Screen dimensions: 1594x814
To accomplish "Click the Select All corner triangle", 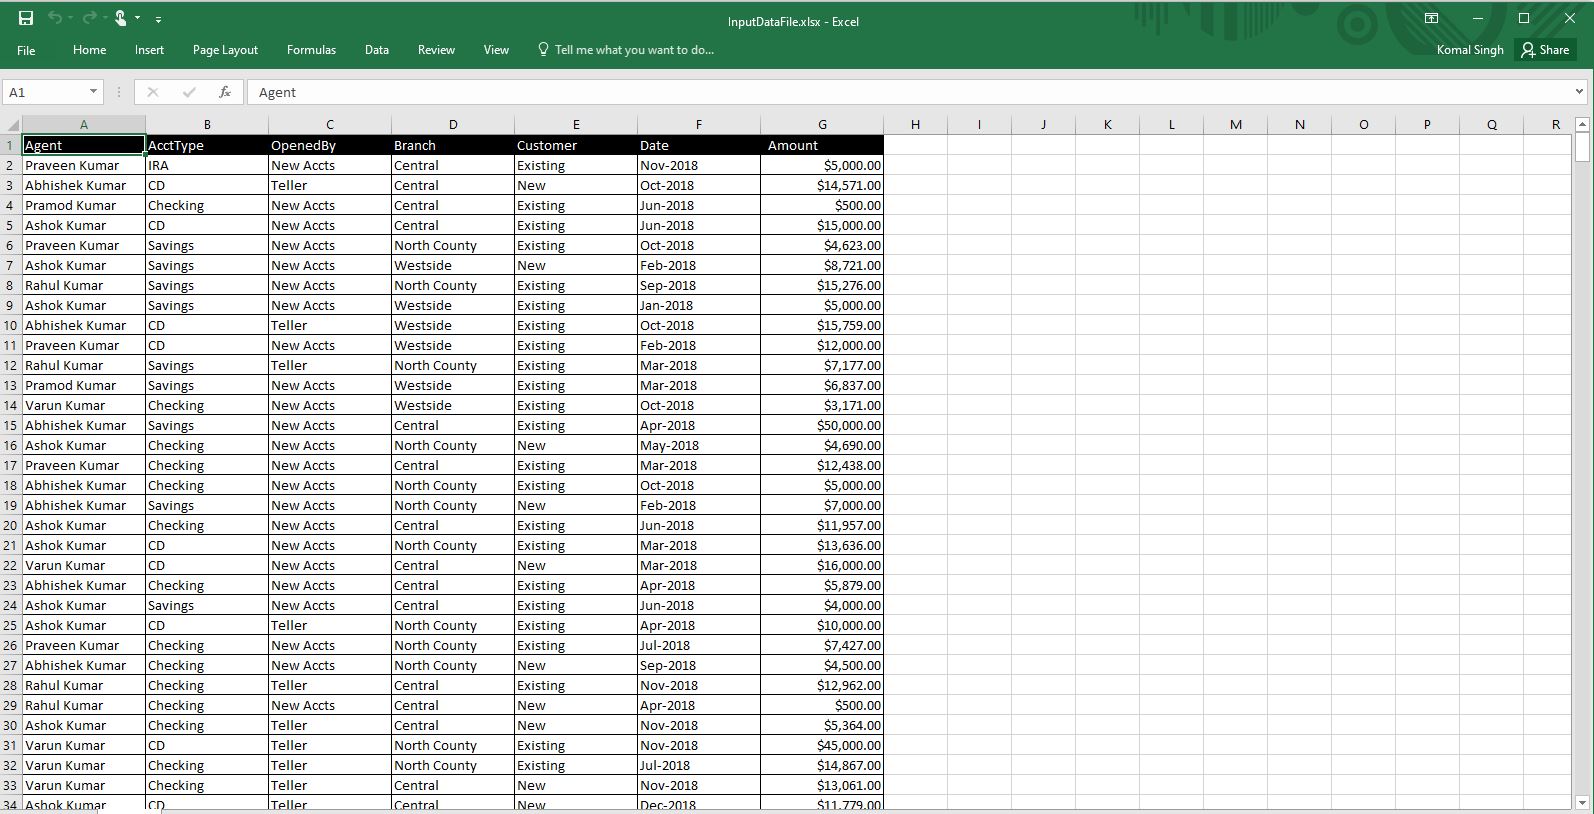I will click(x=12, y=125).
